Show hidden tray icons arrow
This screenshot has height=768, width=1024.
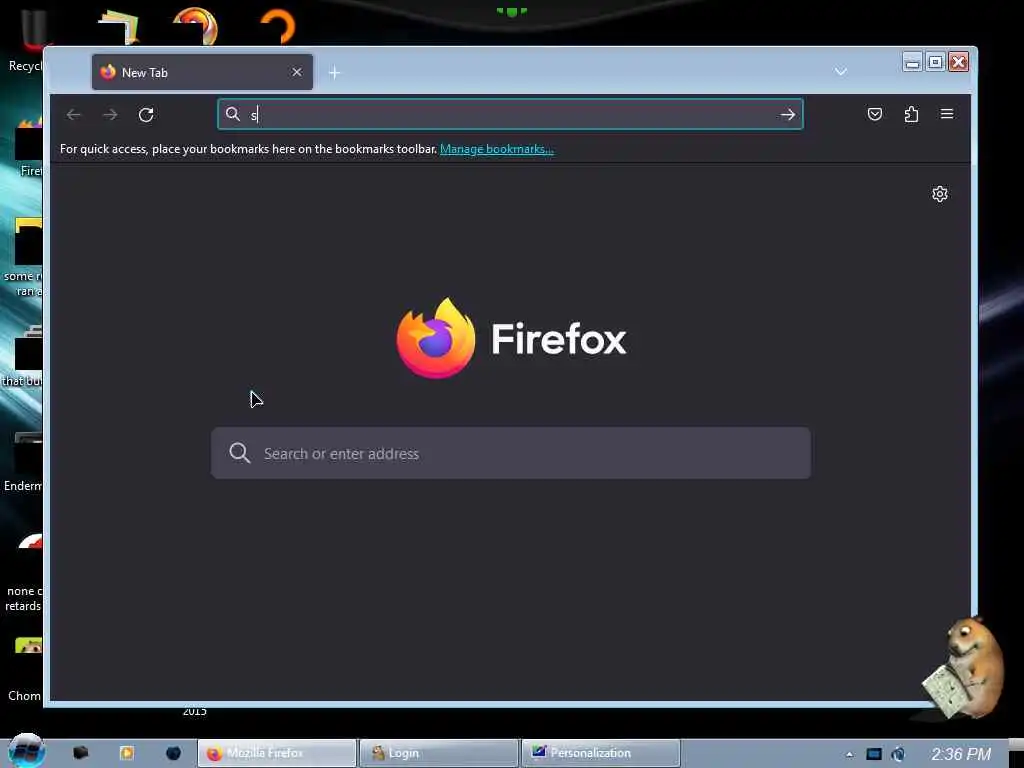pyautogui.click(x=849, y=754)
